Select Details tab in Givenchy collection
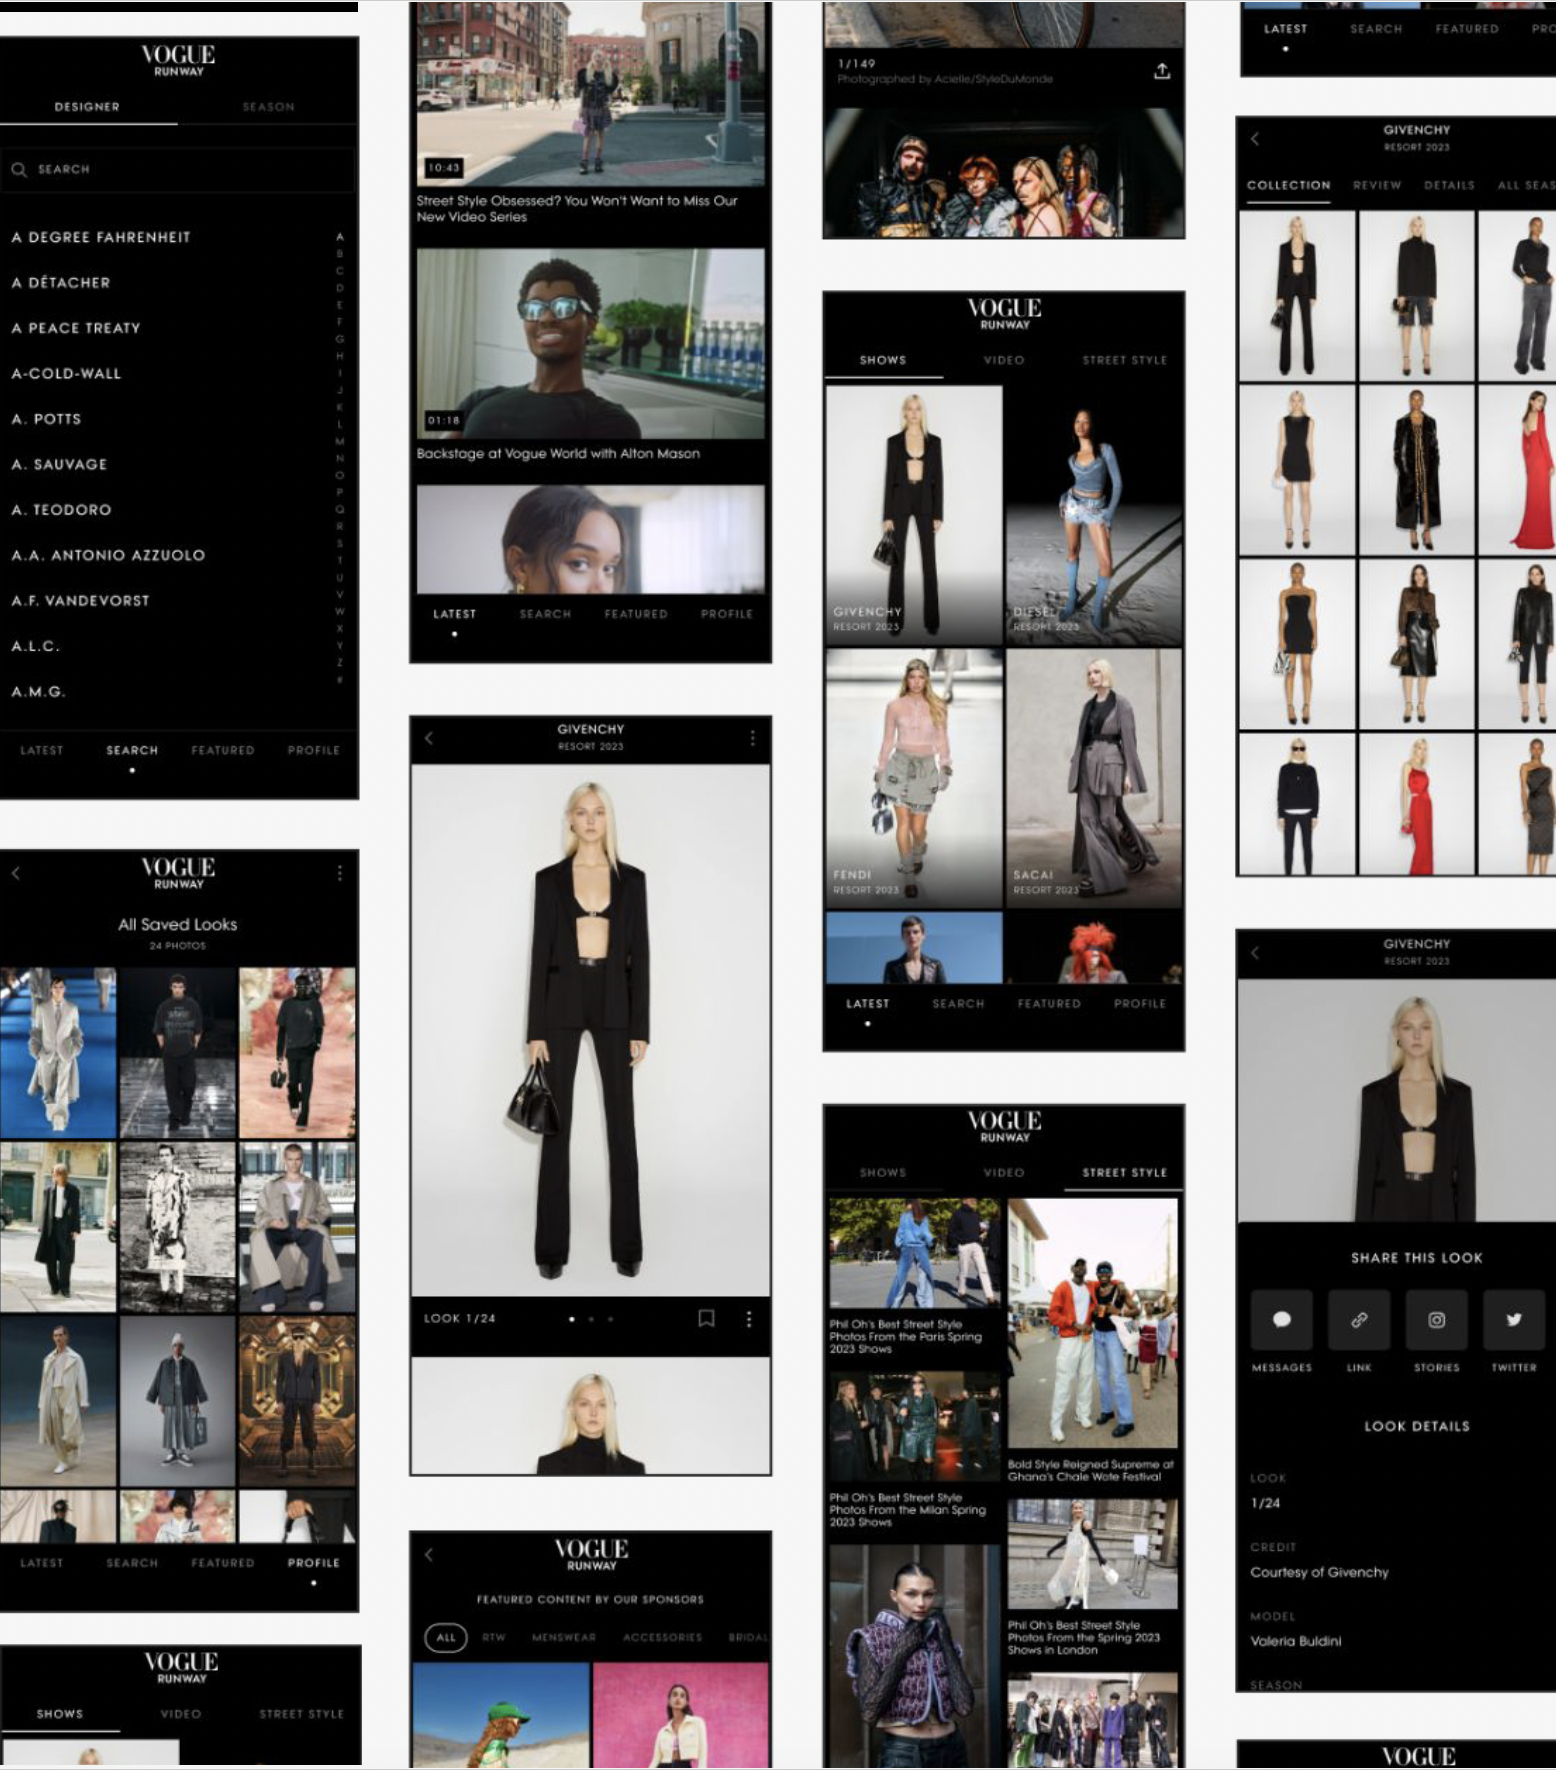The image size is (1556, 1770). 1449,185
